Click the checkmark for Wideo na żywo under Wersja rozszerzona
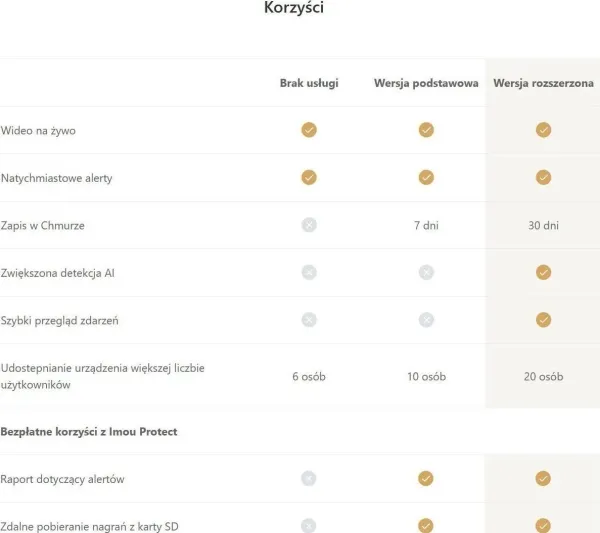 point(543,130)
